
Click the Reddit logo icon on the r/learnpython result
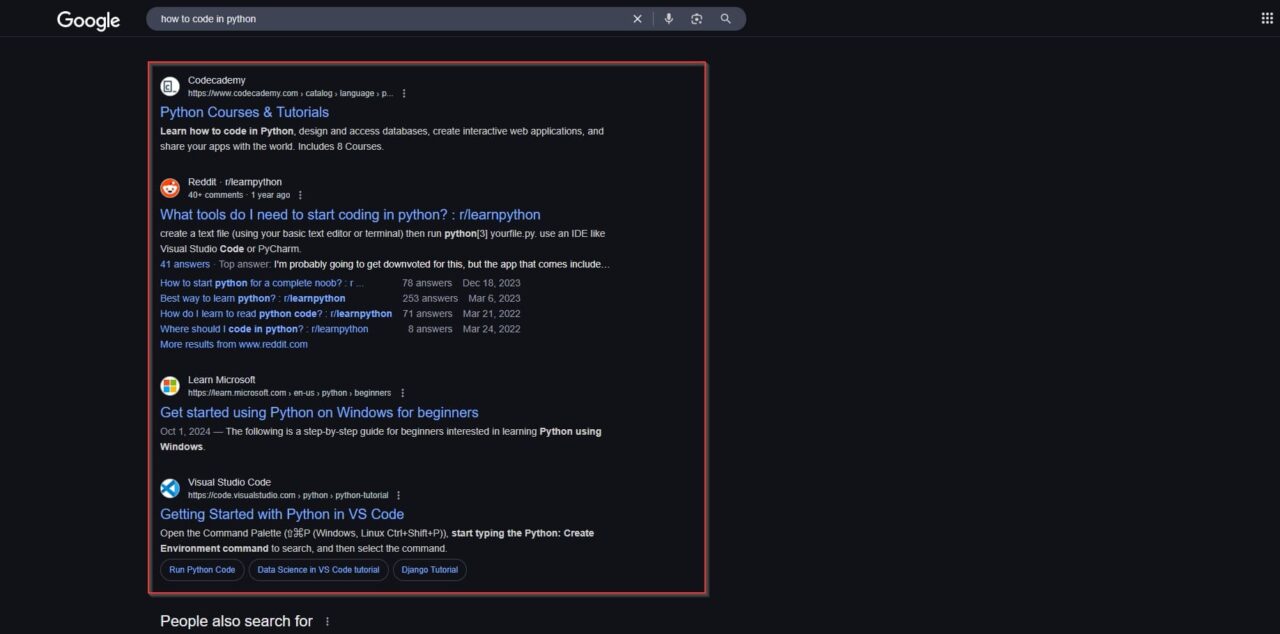click(170, 187)
